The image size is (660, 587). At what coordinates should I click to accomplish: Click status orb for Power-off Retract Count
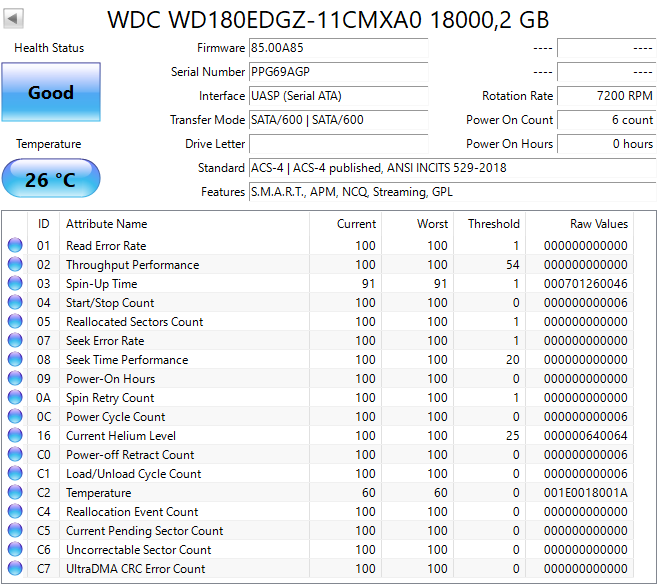pos(15,454)
